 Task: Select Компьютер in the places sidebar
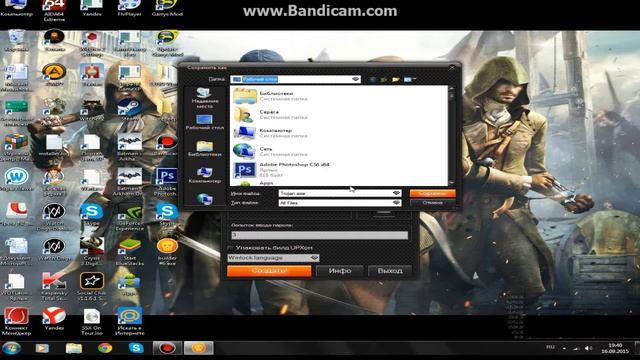(x=204, y=175)
